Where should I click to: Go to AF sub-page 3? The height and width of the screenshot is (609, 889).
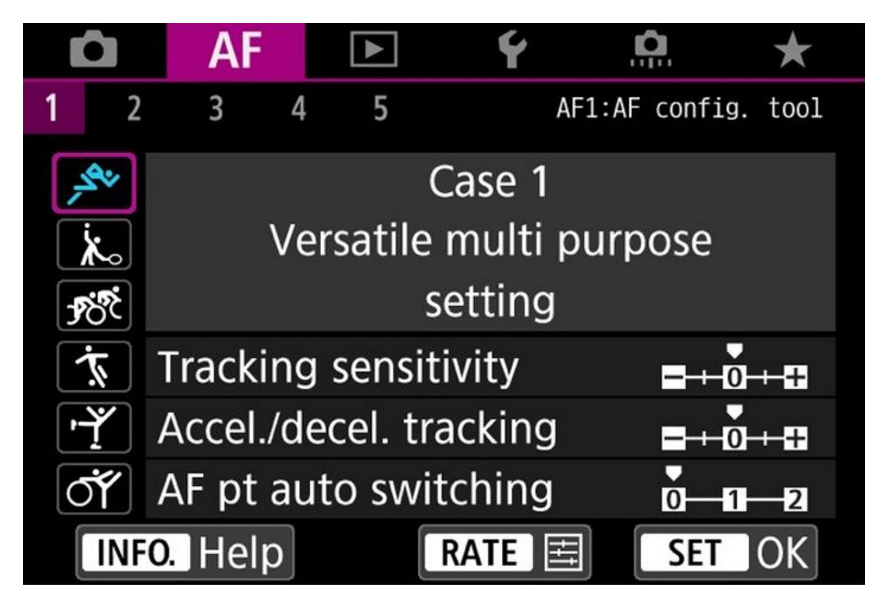click(214, 107)
